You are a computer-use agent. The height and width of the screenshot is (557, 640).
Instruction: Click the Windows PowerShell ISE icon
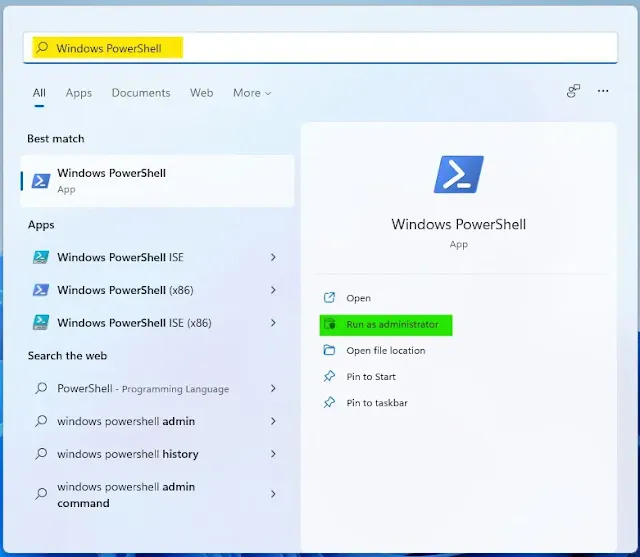[41, 257]
